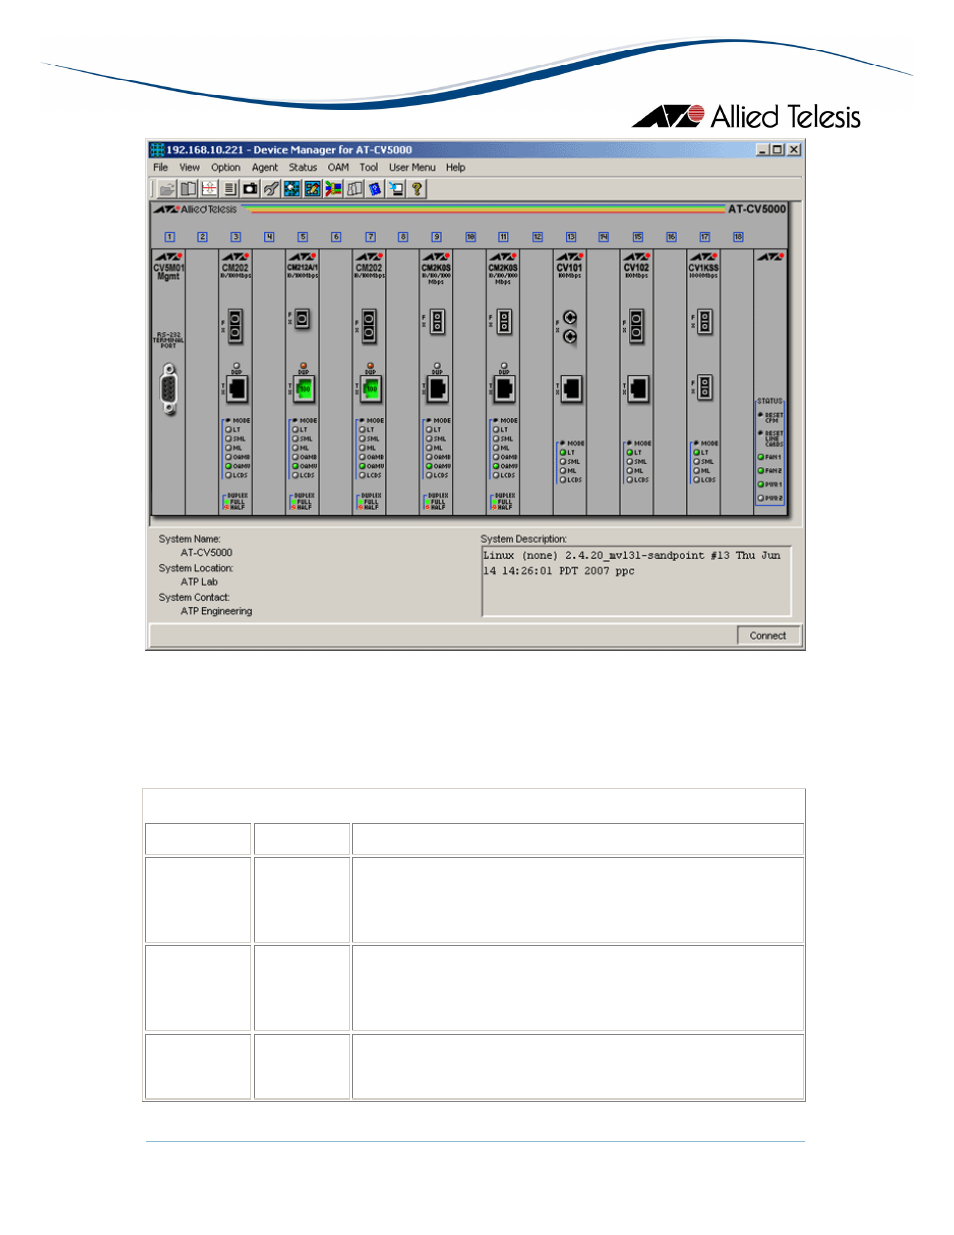The width and height of the screenshot is (954, 1235).
Task: Open the Help menu
Action: coord(456,168)
